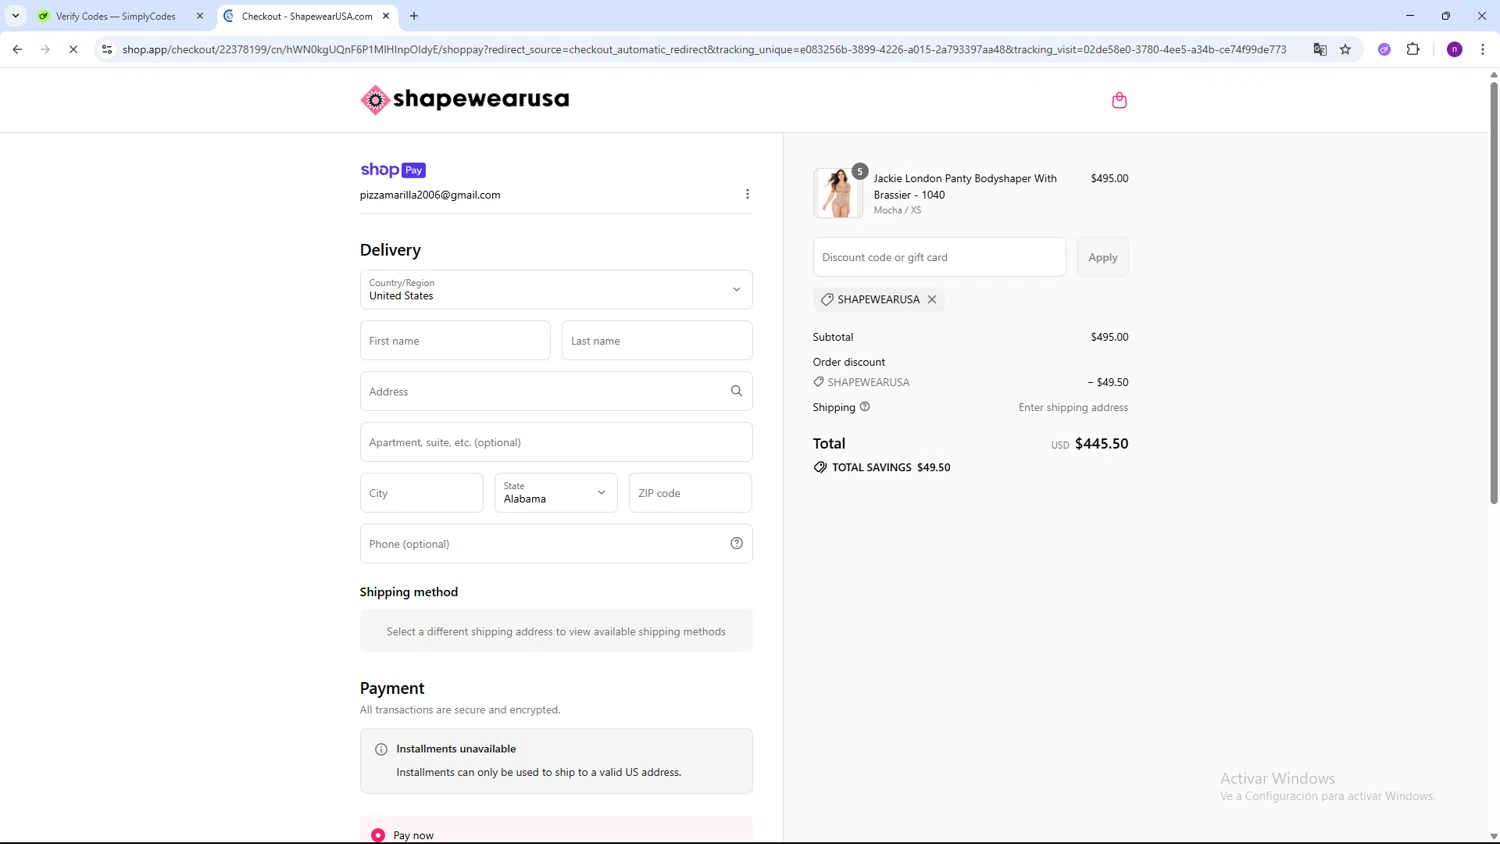Remove the SHAPEWEARUSA discount code
The image size is (1500, 844).
(932, 299)
